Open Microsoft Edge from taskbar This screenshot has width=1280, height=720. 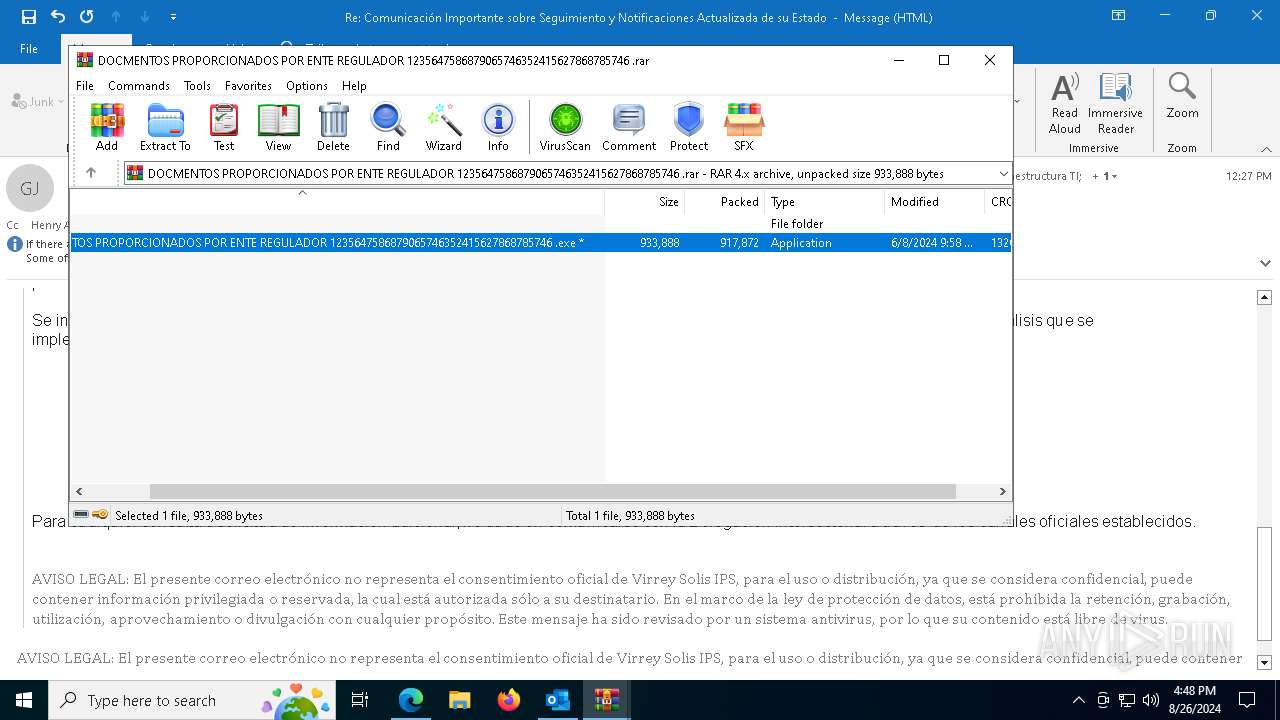point(411,700)
